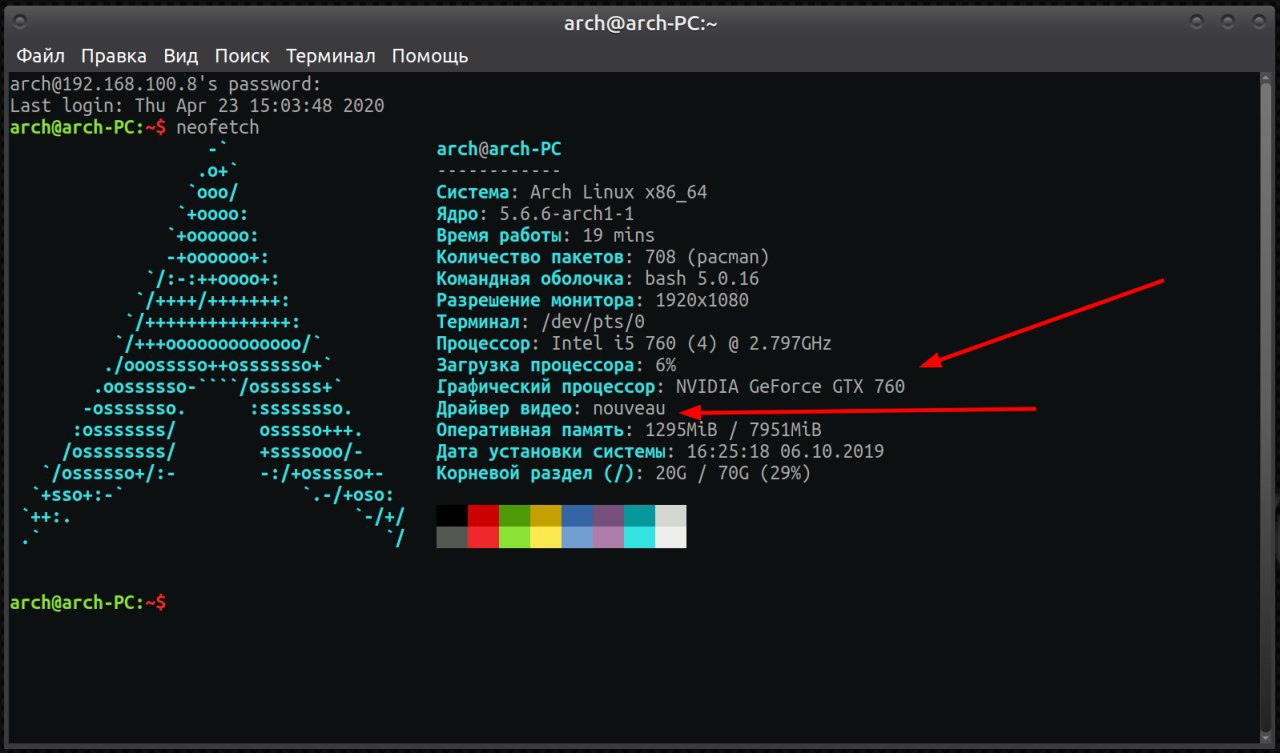Open the Вид menu
This screenshot has height=753, width=1280.
coord(181,56)
